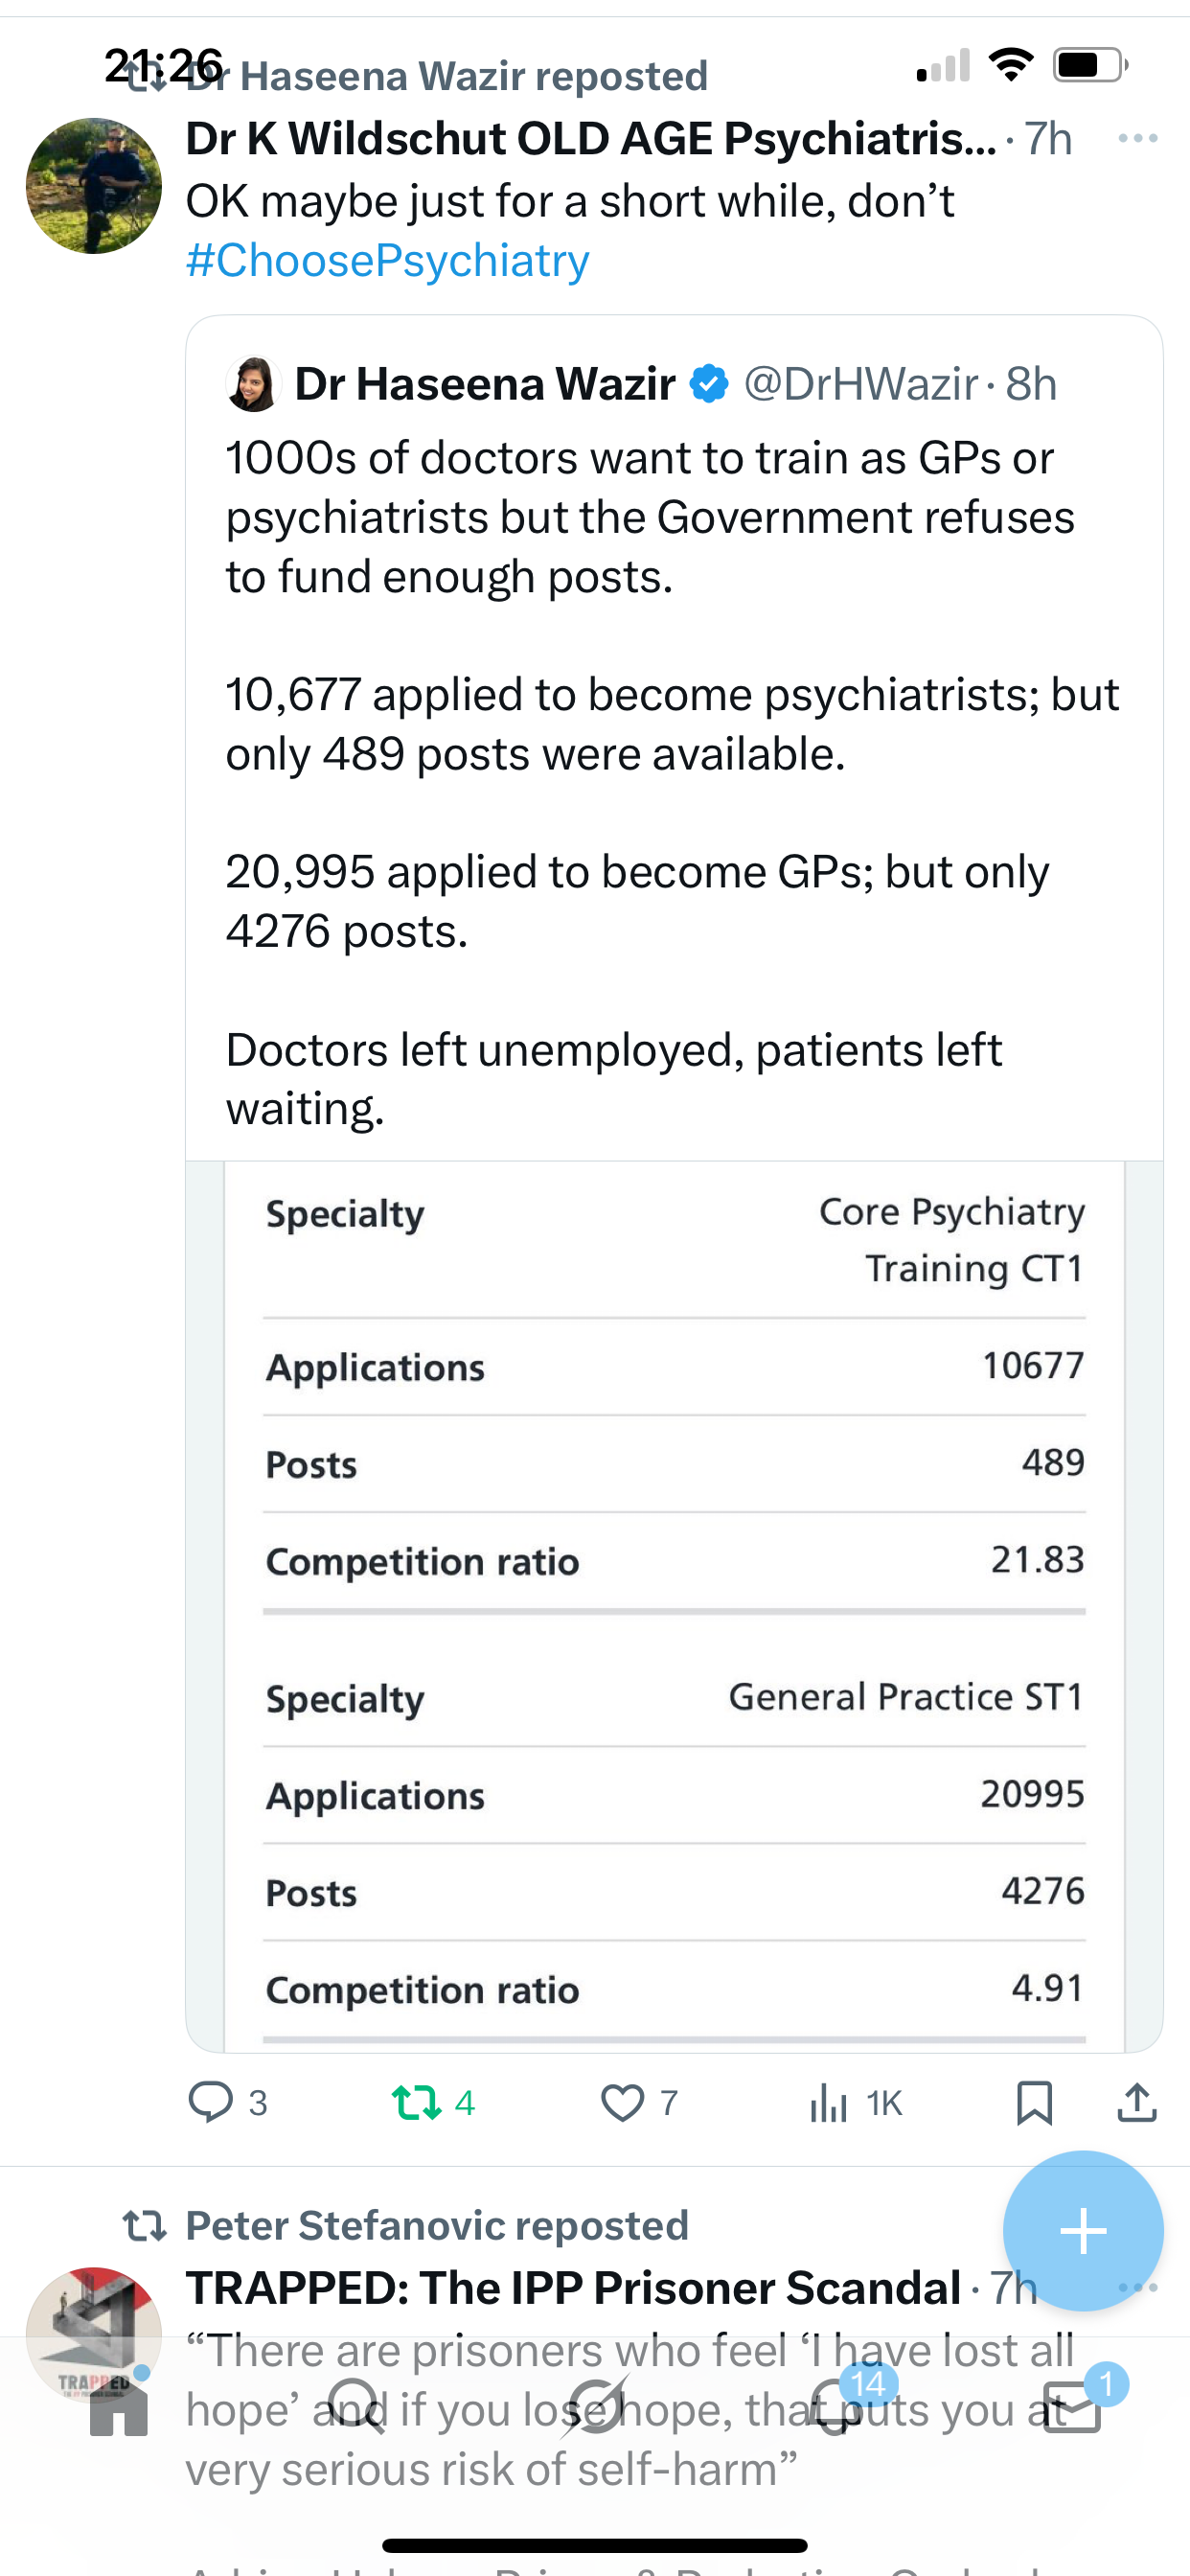Toggle like on the post with 7 likes
This screenshot has height=2576, width=1190.
click(623, 2102)
